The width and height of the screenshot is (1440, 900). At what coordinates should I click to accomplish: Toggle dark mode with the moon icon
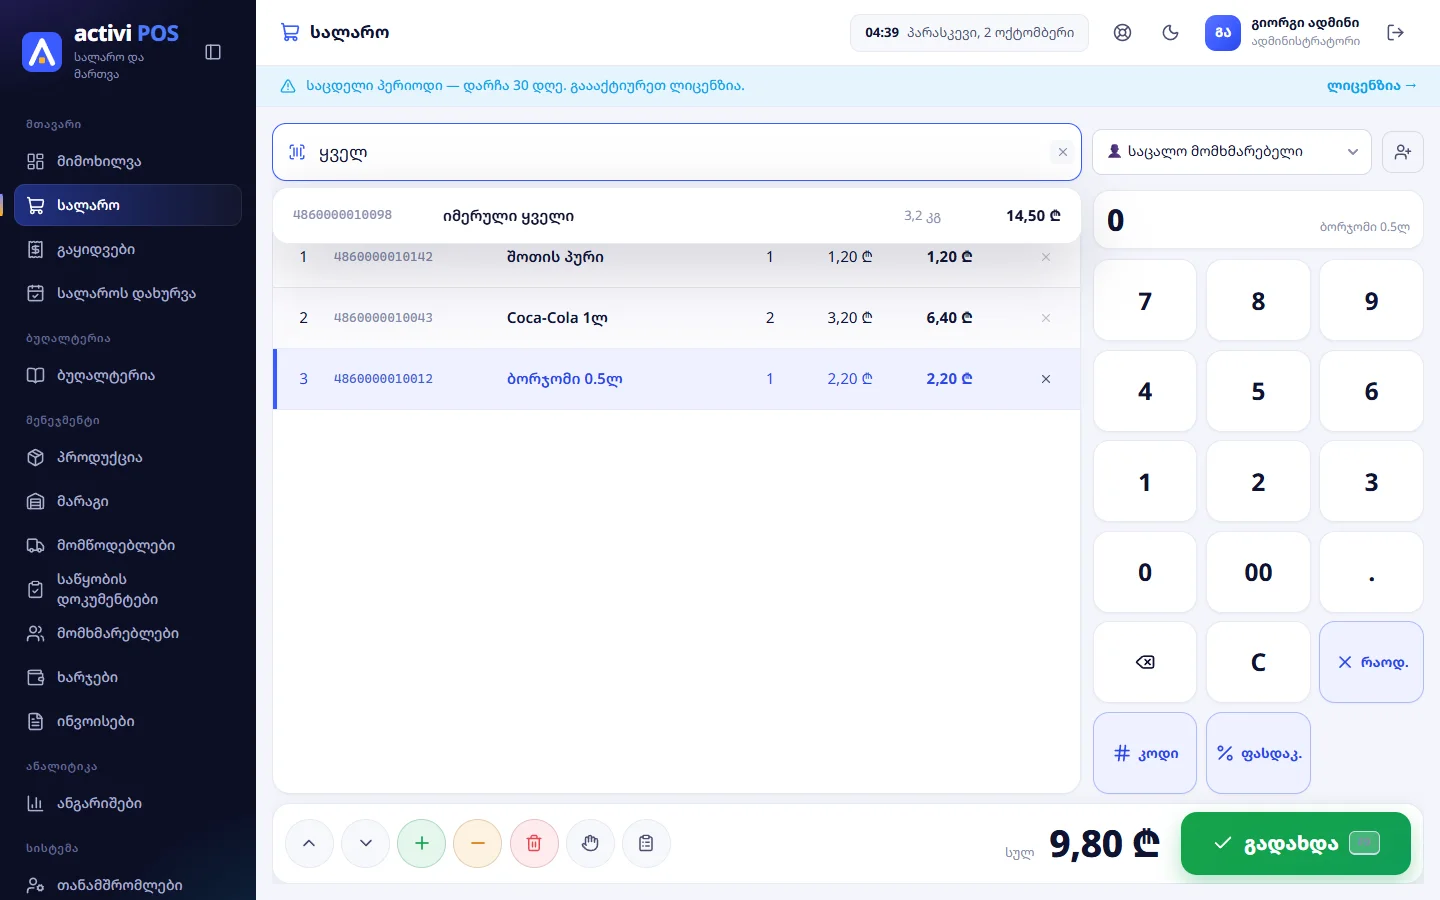1171,33
